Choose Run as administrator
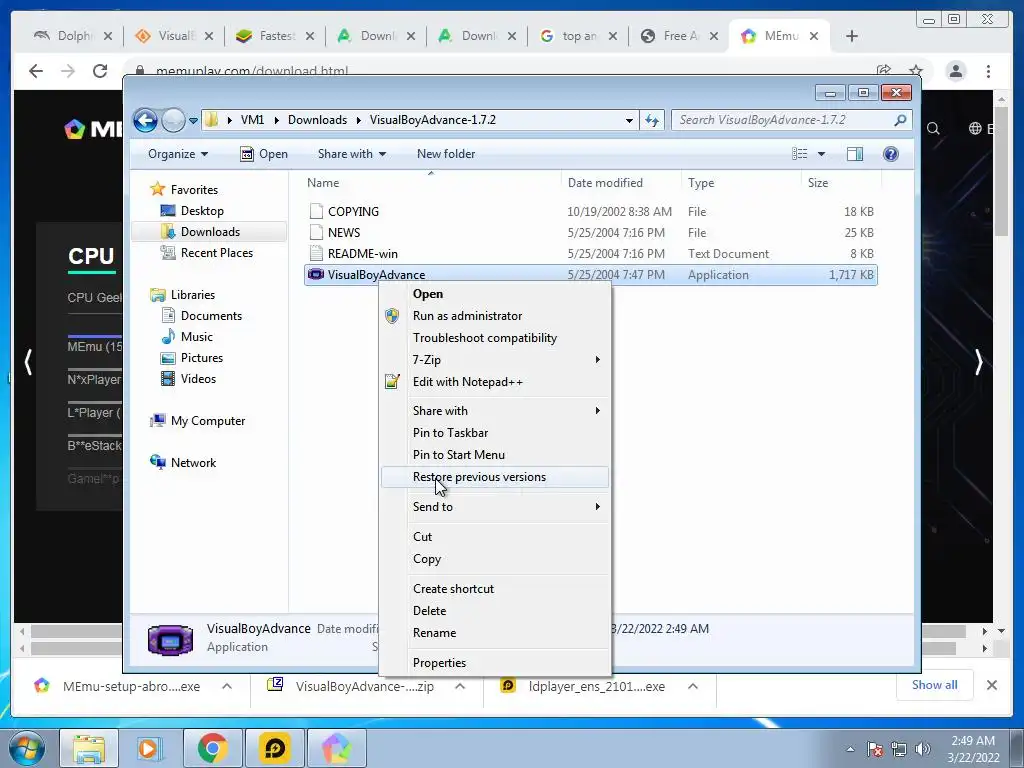The height and width of the screenshot is (768, 1024). [x=495, y=316]
